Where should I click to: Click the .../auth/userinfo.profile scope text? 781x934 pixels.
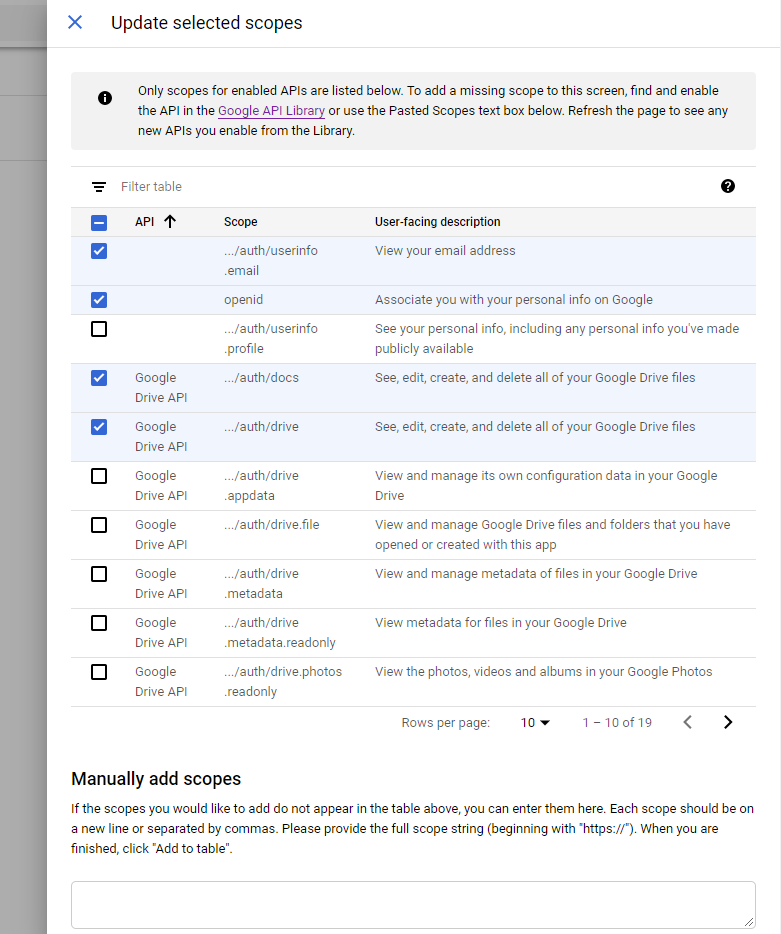271,338
